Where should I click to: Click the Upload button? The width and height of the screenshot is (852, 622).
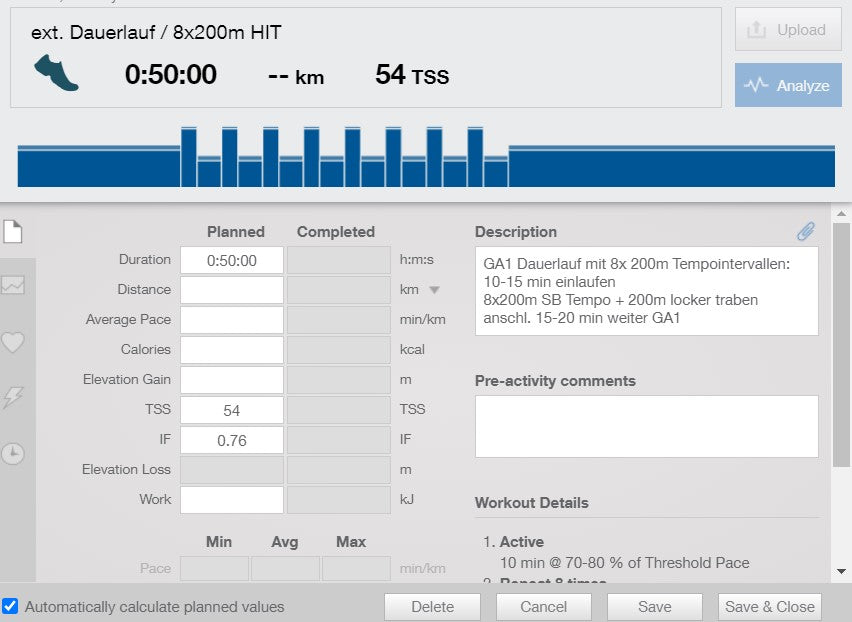[788, 30]
